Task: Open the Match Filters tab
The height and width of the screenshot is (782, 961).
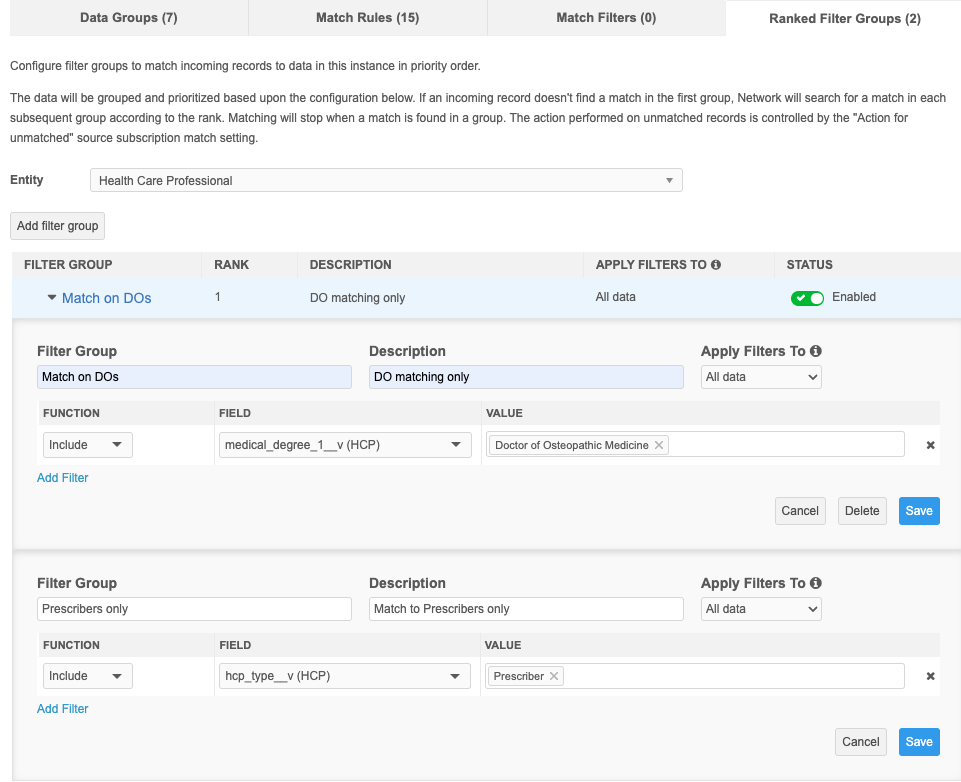Action: 606,18
